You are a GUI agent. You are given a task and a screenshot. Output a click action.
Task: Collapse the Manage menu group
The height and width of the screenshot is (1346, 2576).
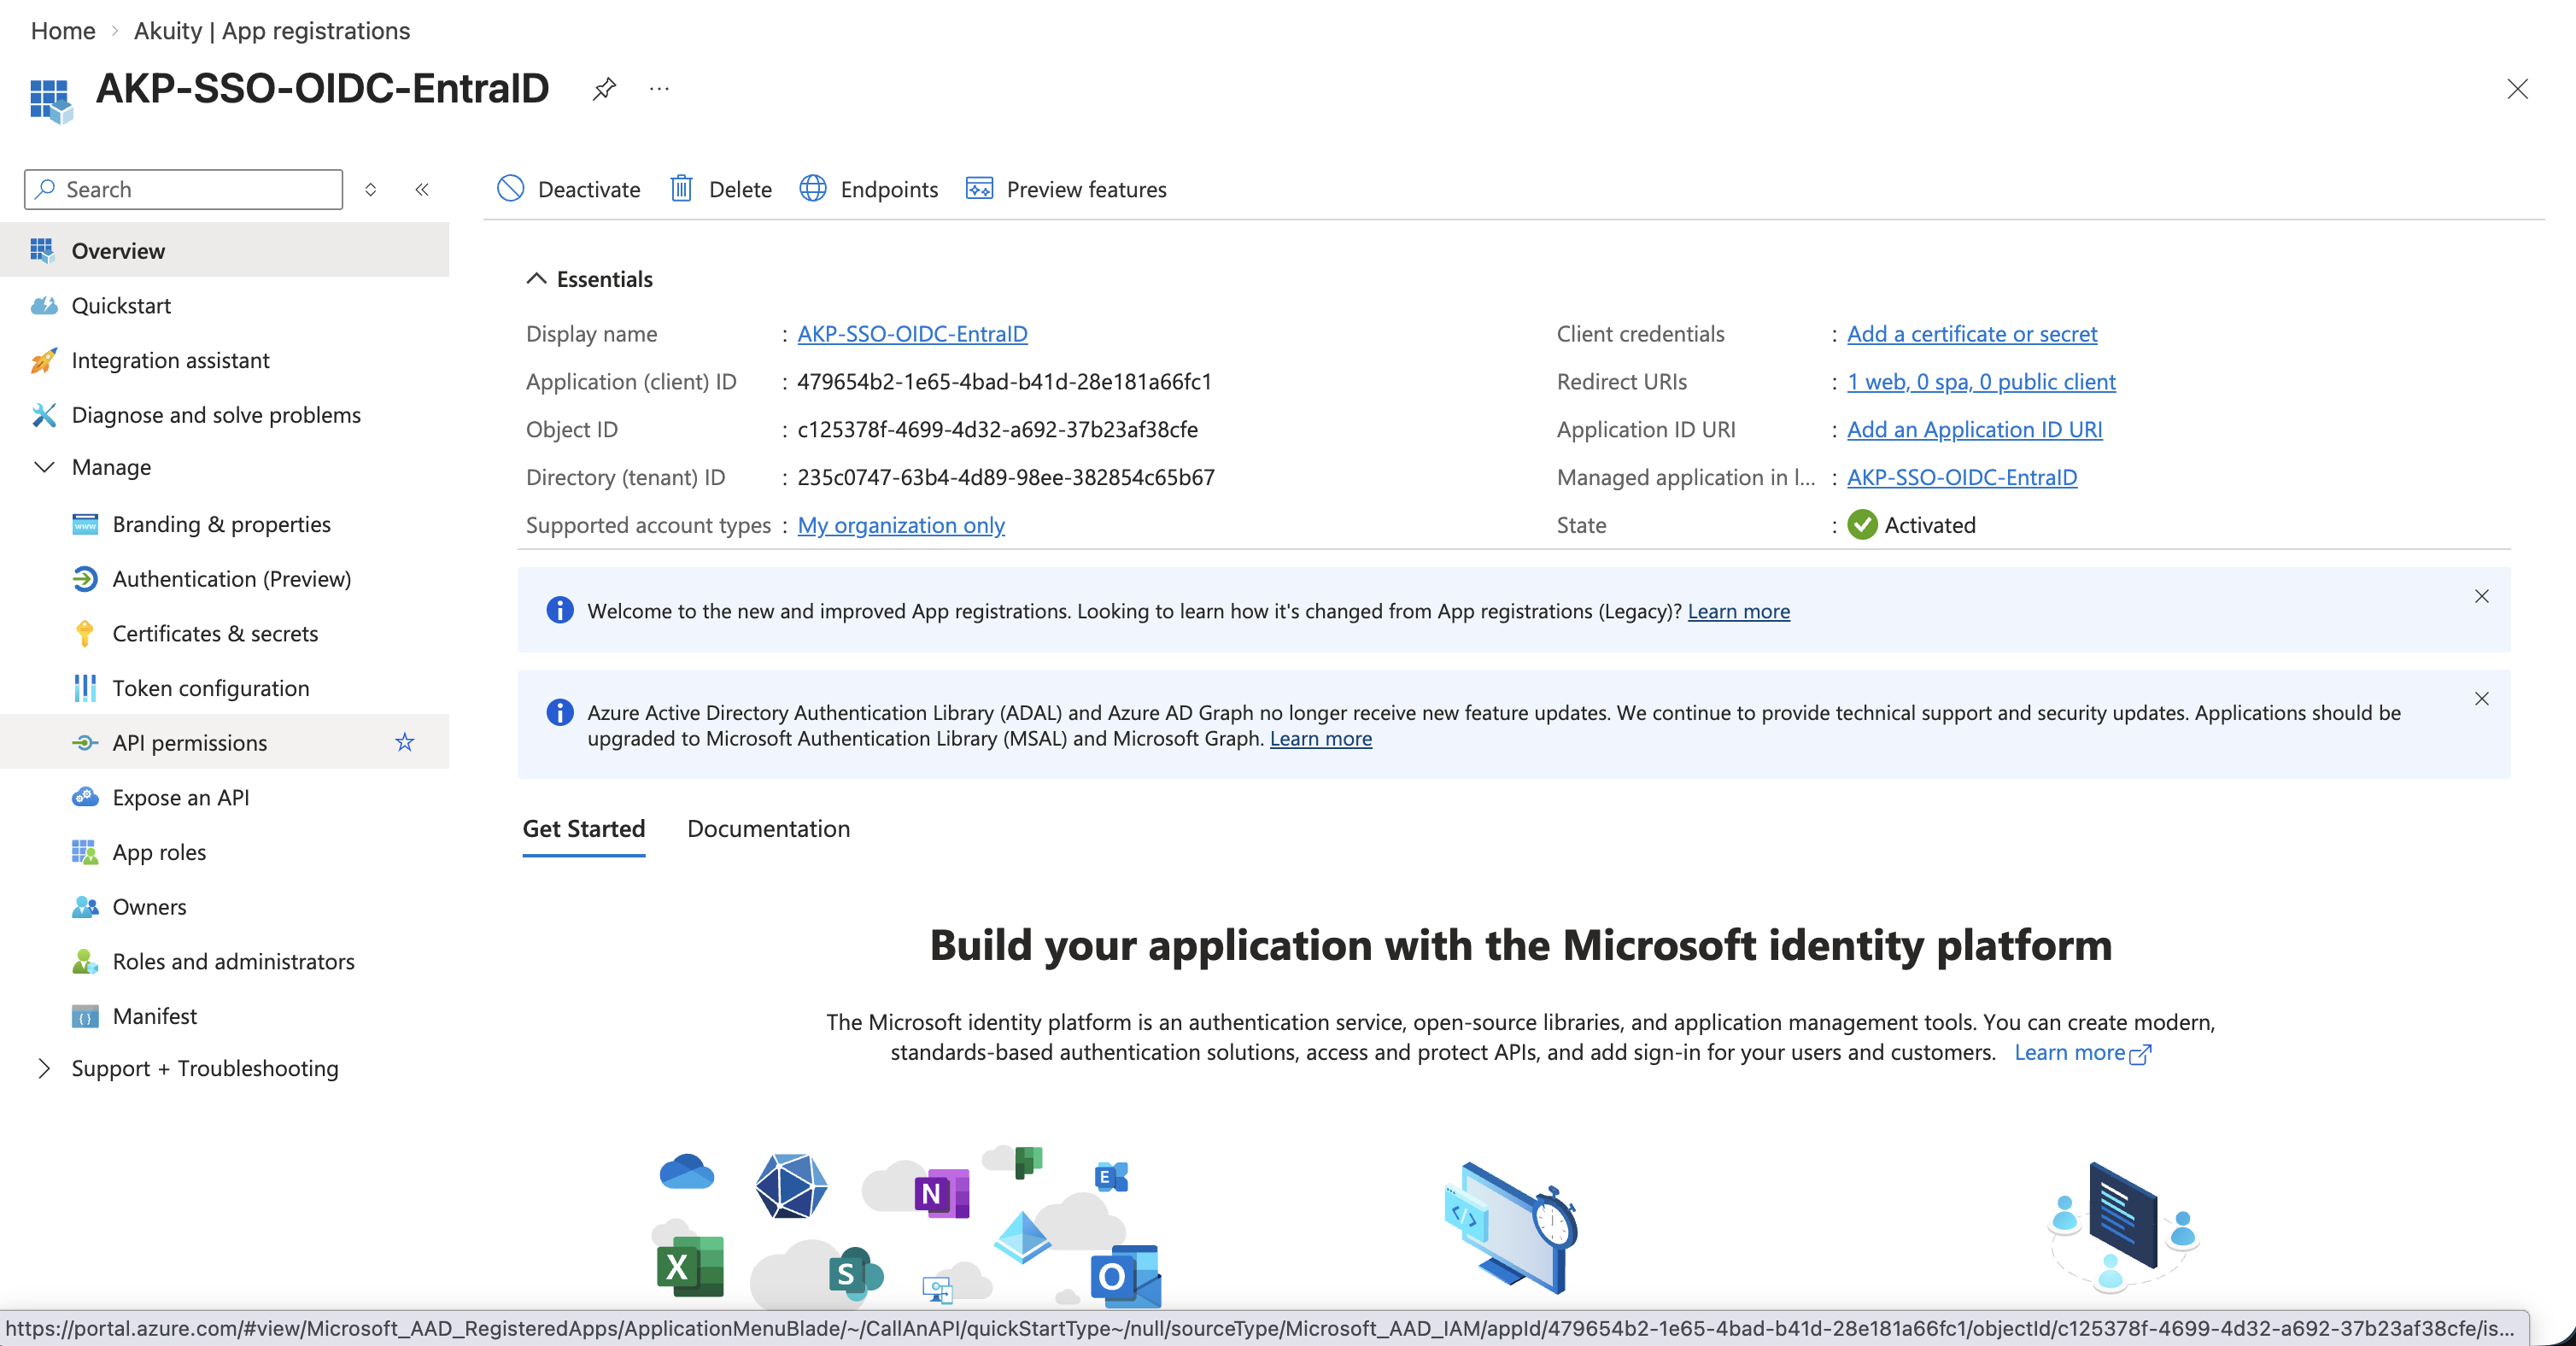[43, 467]
